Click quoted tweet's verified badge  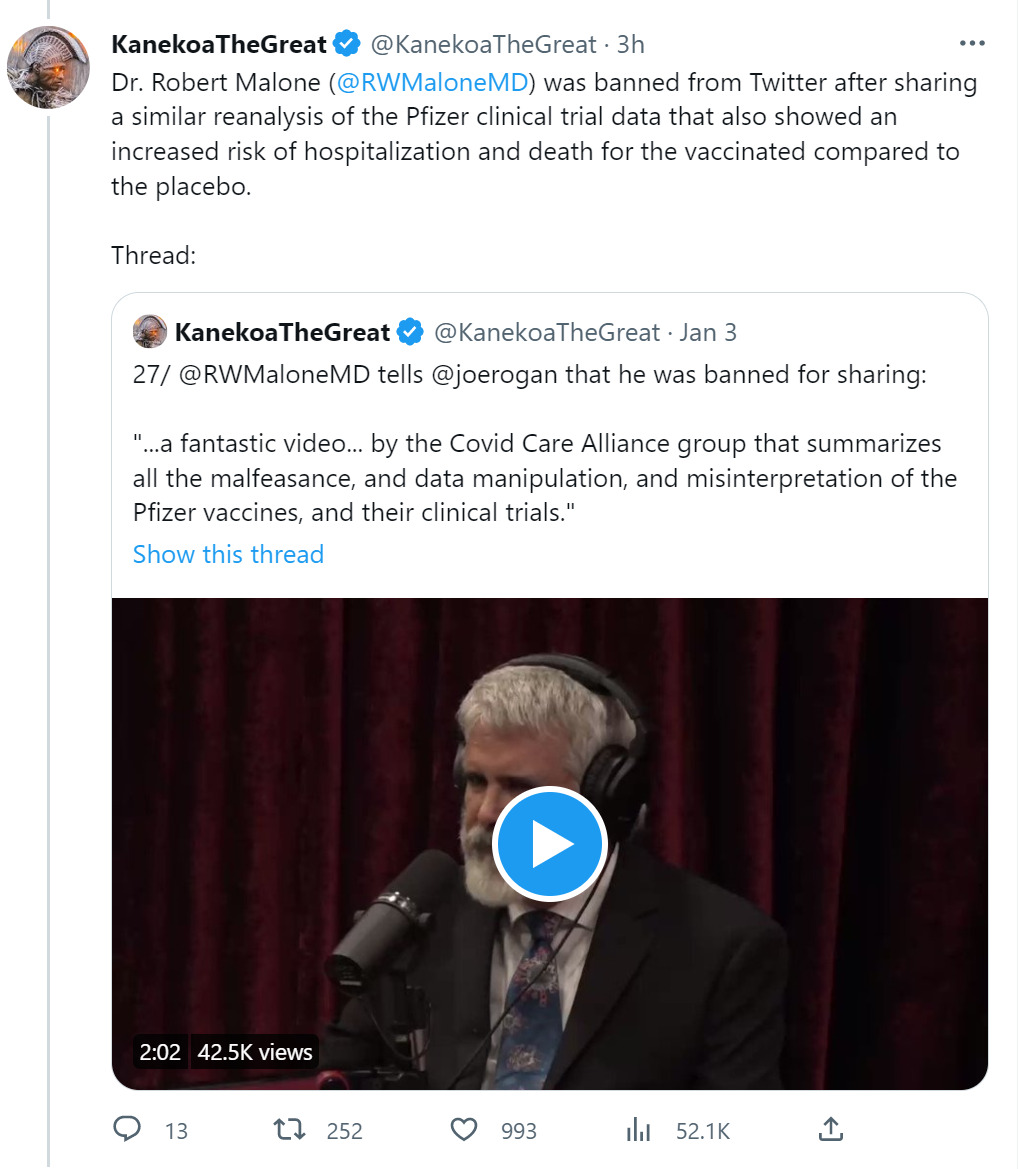[x=410, y=332]
